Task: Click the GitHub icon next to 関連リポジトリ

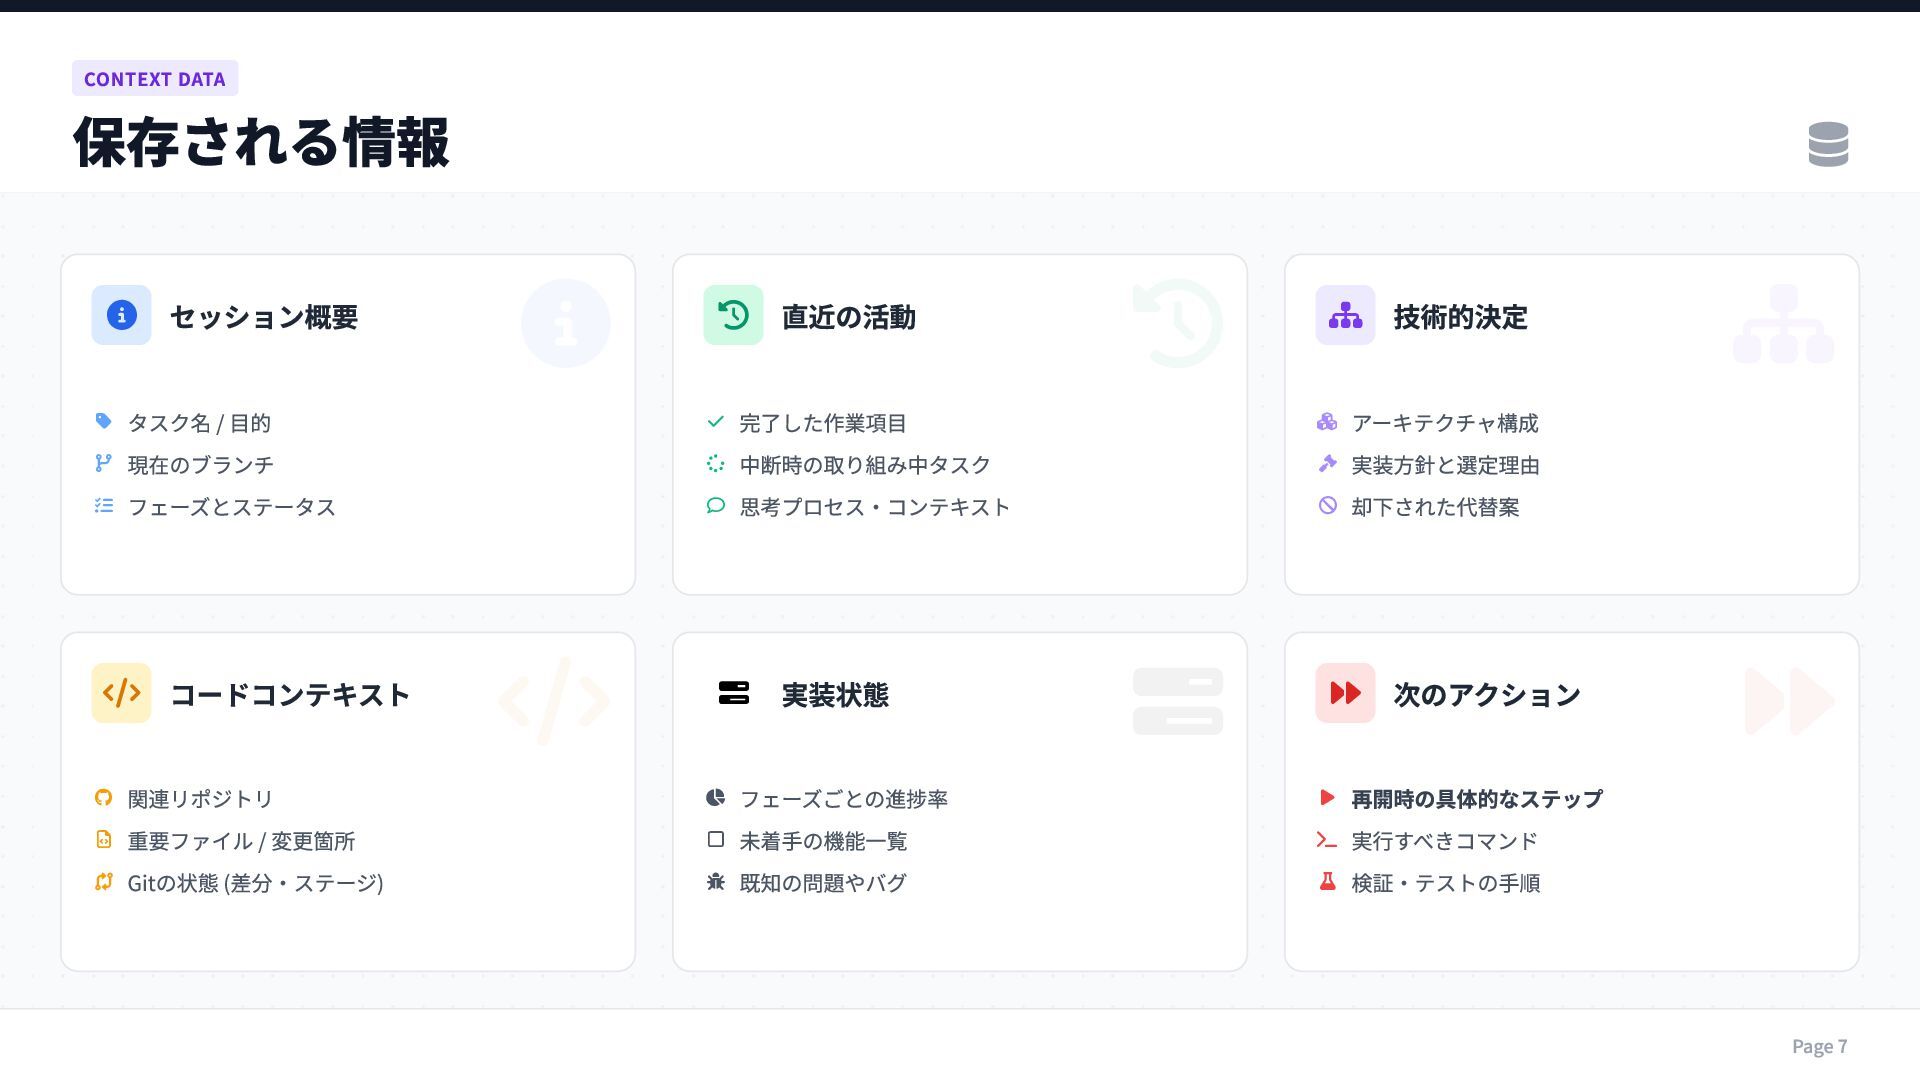Action: click(103, 798)
